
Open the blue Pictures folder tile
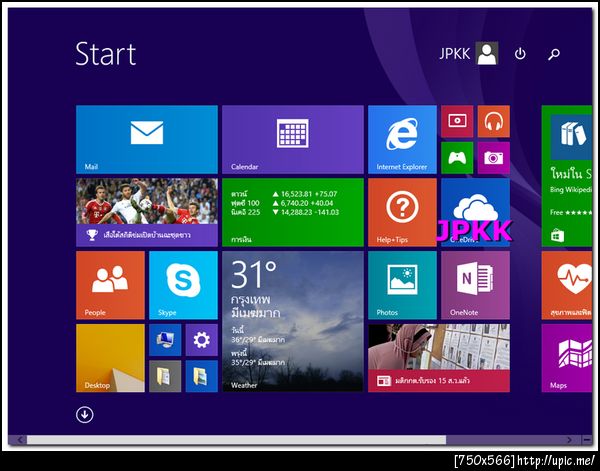click(202, 376)
